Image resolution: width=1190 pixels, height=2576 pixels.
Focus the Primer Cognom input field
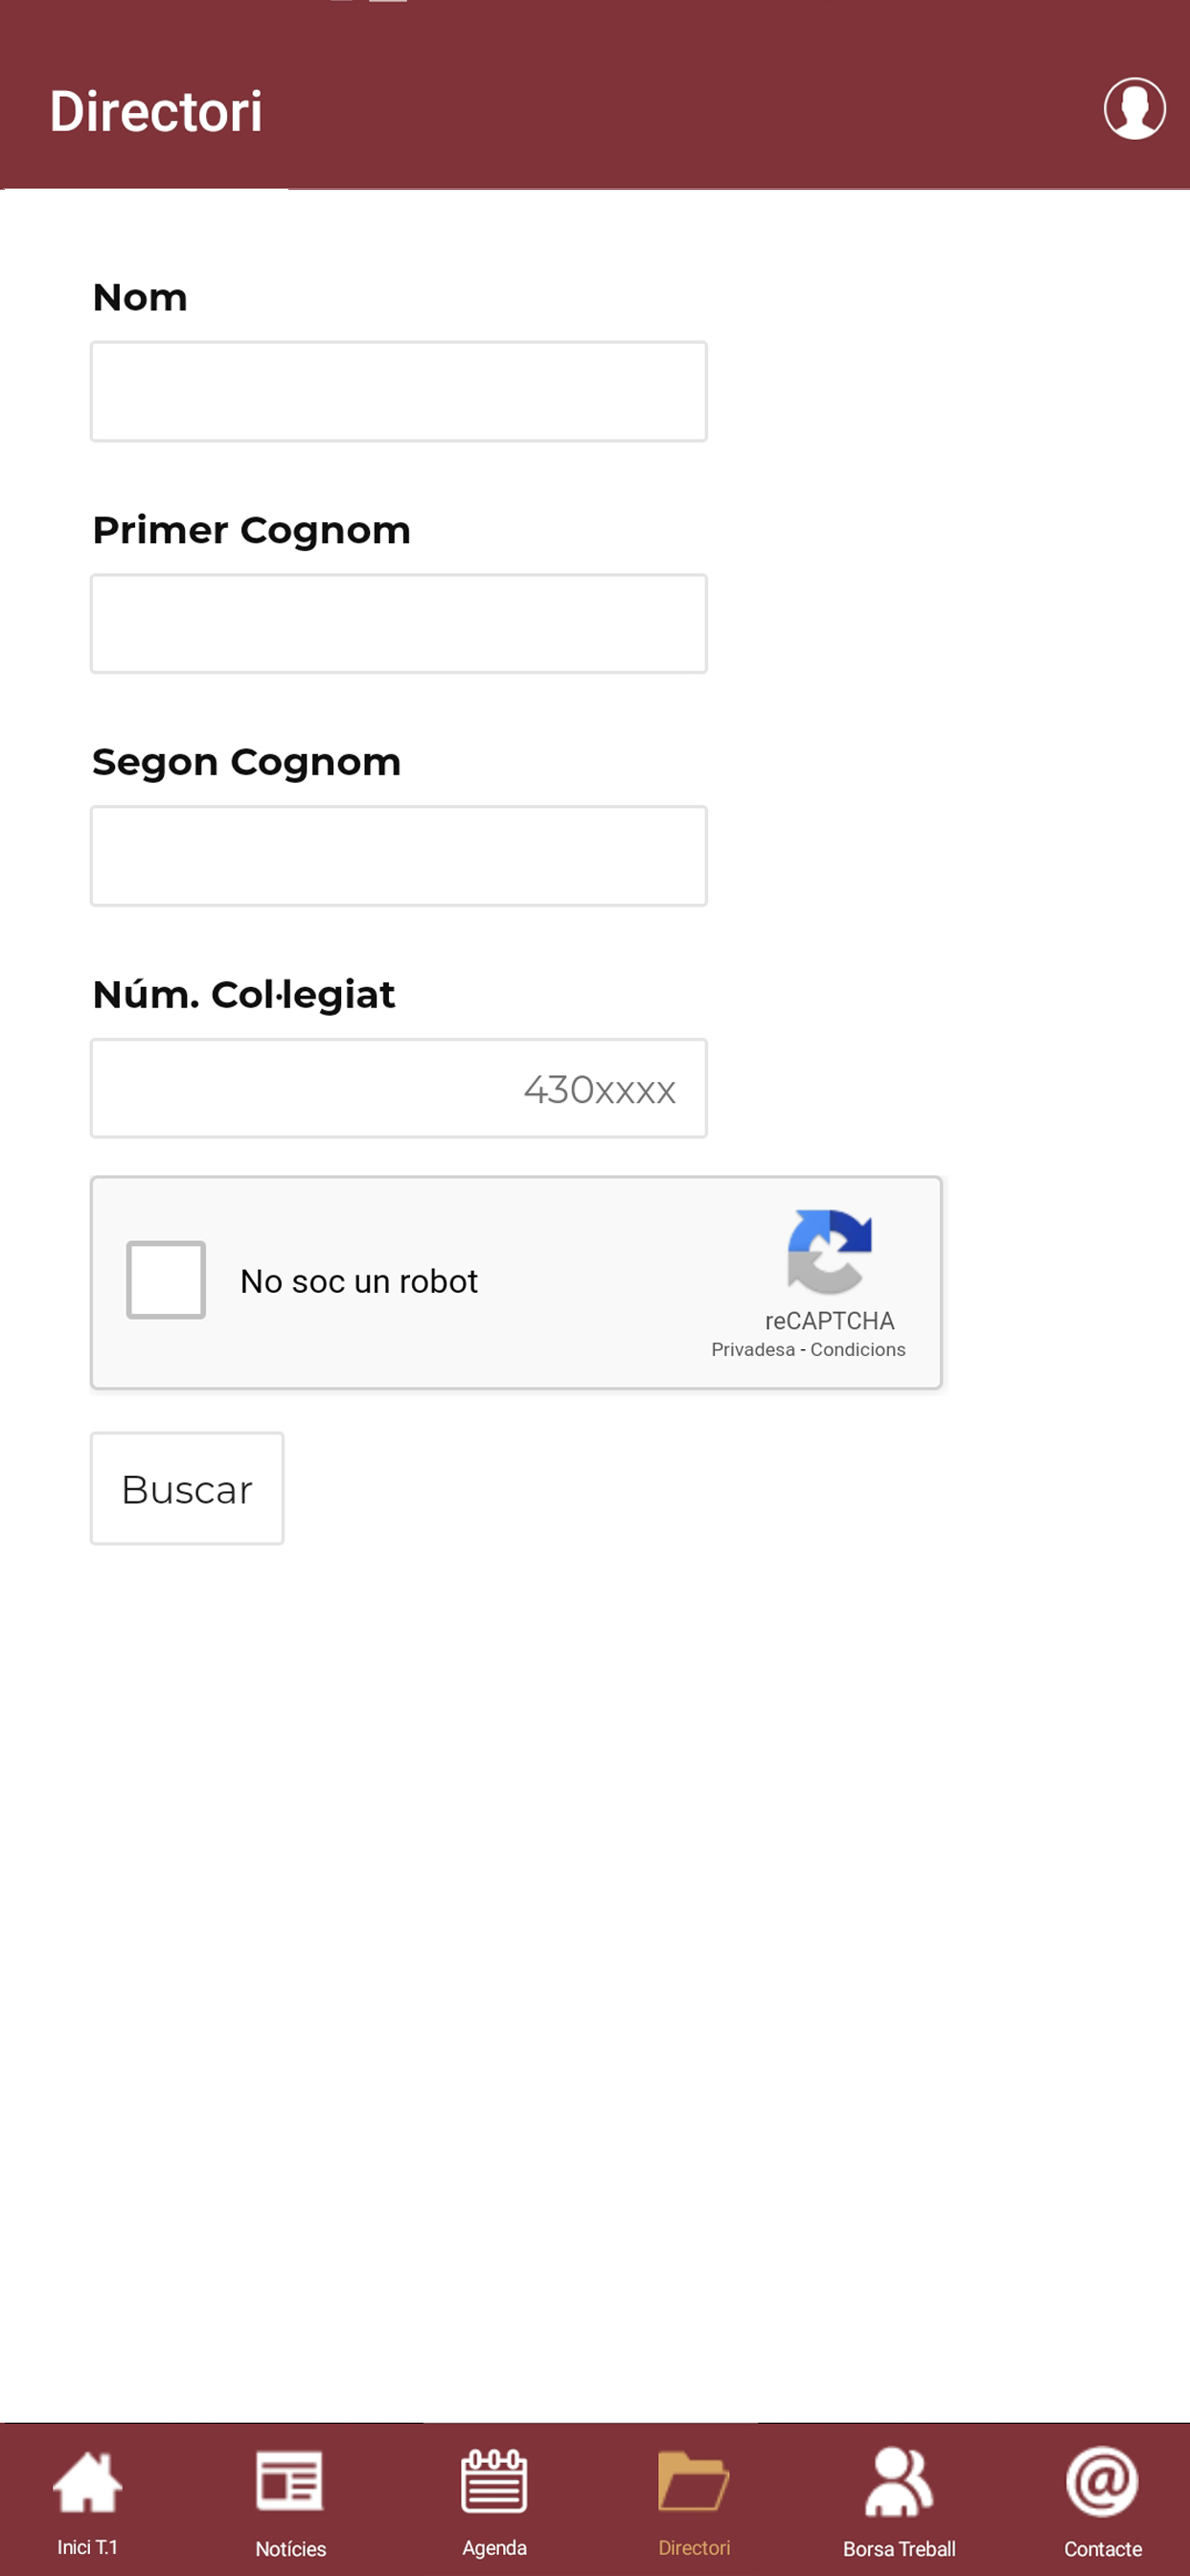[399, 624]
